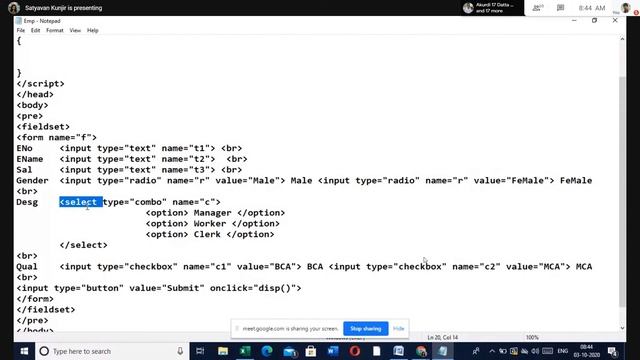Click the onclick="disp()" text
This screenshot has width=640, height=360.
[x=253, y=288]
